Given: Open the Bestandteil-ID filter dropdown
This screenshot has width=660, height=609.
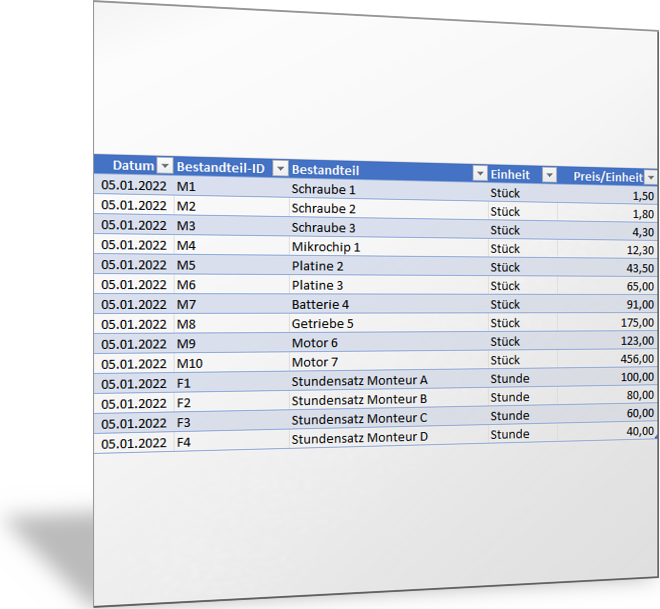Looking at the screenshot, I should pos(280,168).
